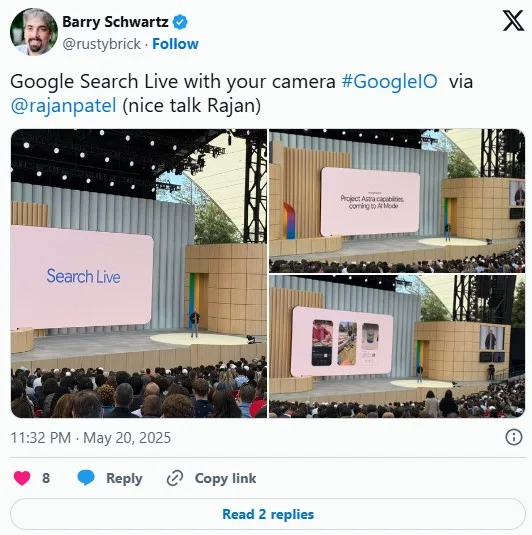This screenshot has height=535, width=532.
Task: Open Barry Schwartz profile avatar
Action: click(x=34, y=32)
